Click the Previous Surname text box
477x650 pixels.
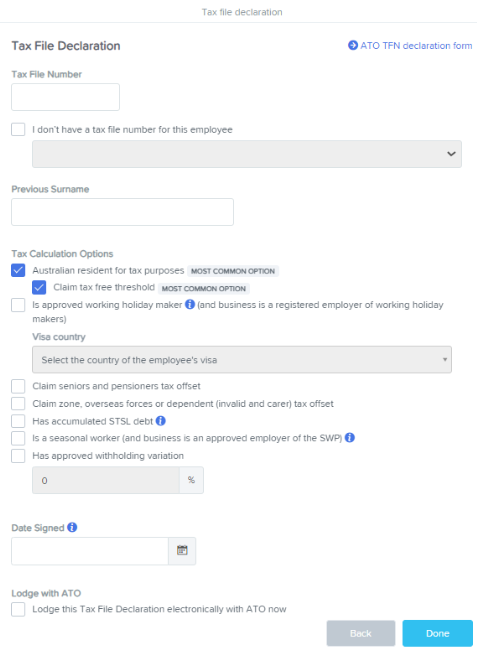pyautogui.click(x=122, y=212)
